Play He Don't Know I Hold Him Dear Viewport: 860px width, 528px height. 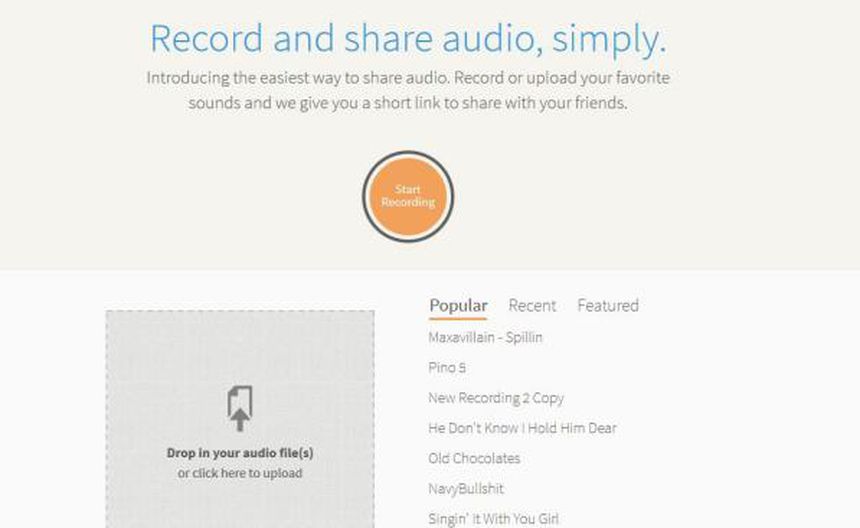522,428
